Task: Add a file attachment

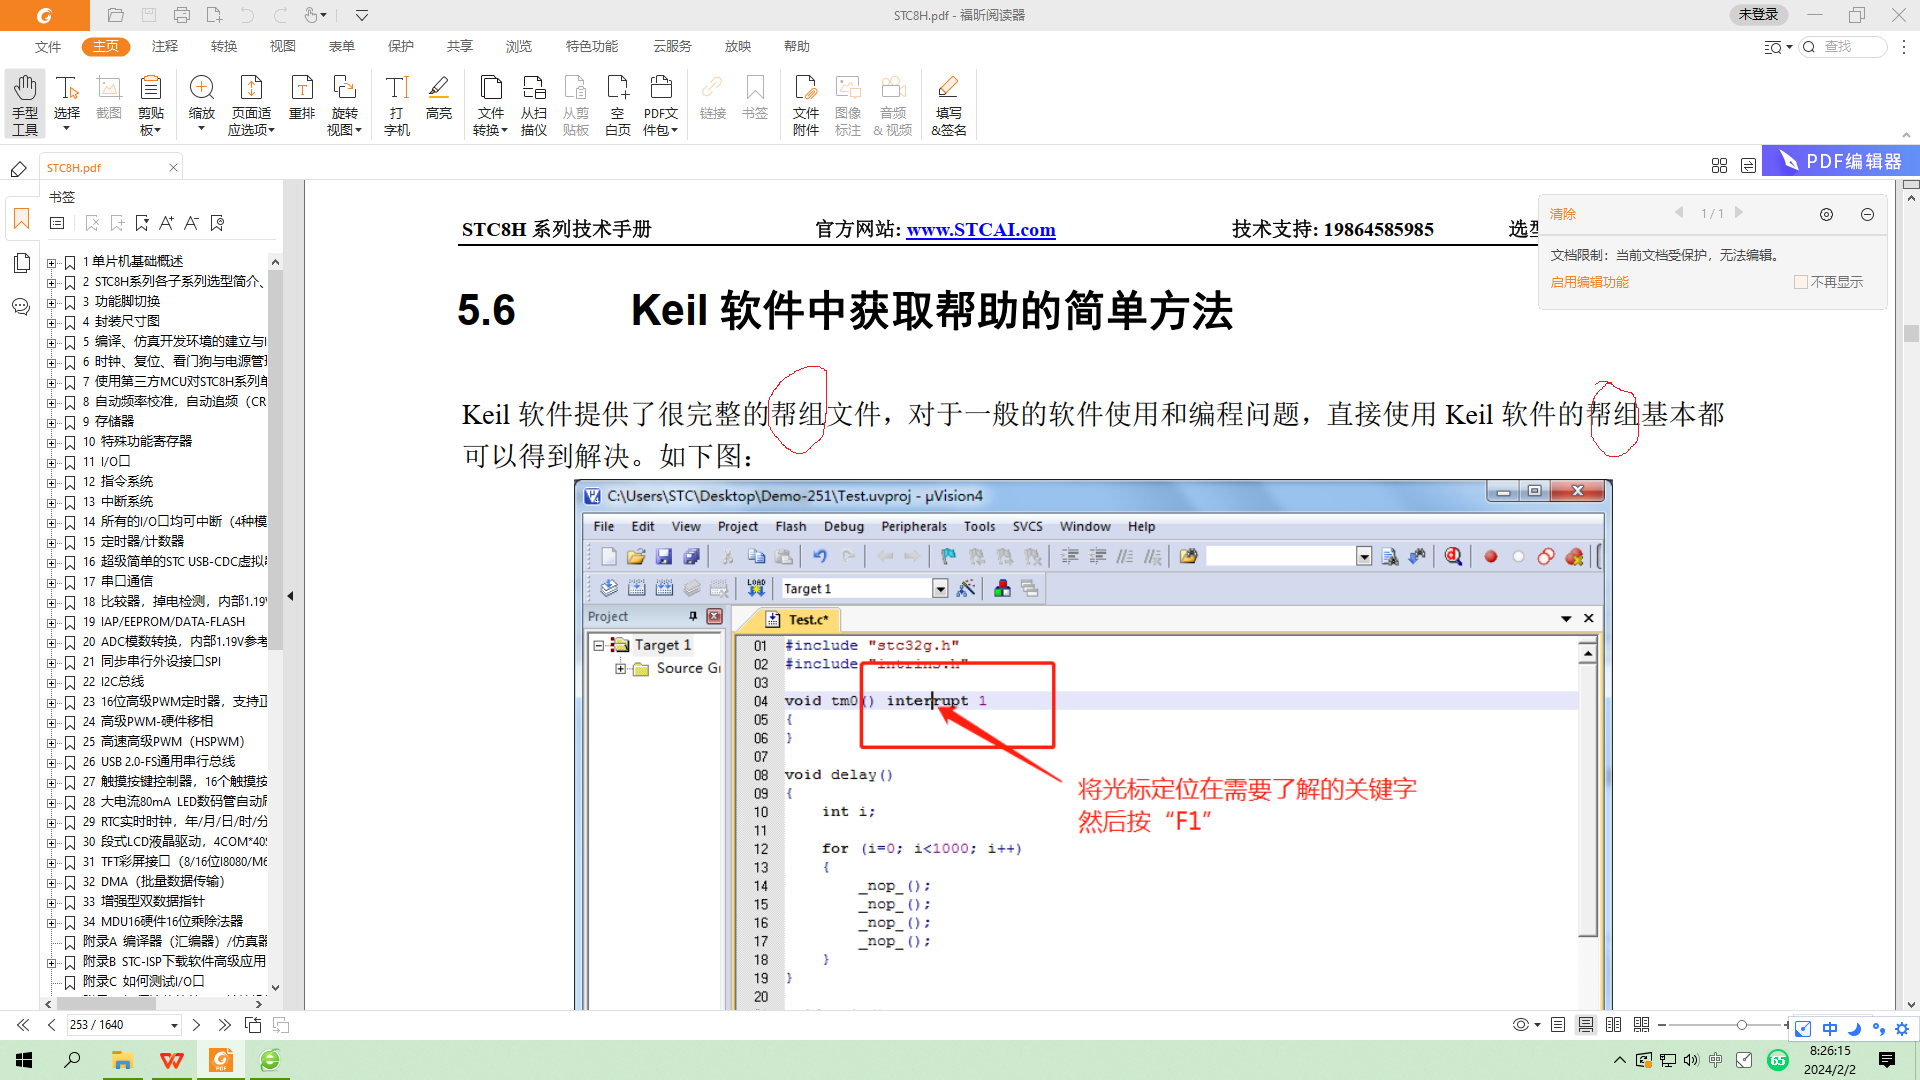Action: click(x=806, y=104)
